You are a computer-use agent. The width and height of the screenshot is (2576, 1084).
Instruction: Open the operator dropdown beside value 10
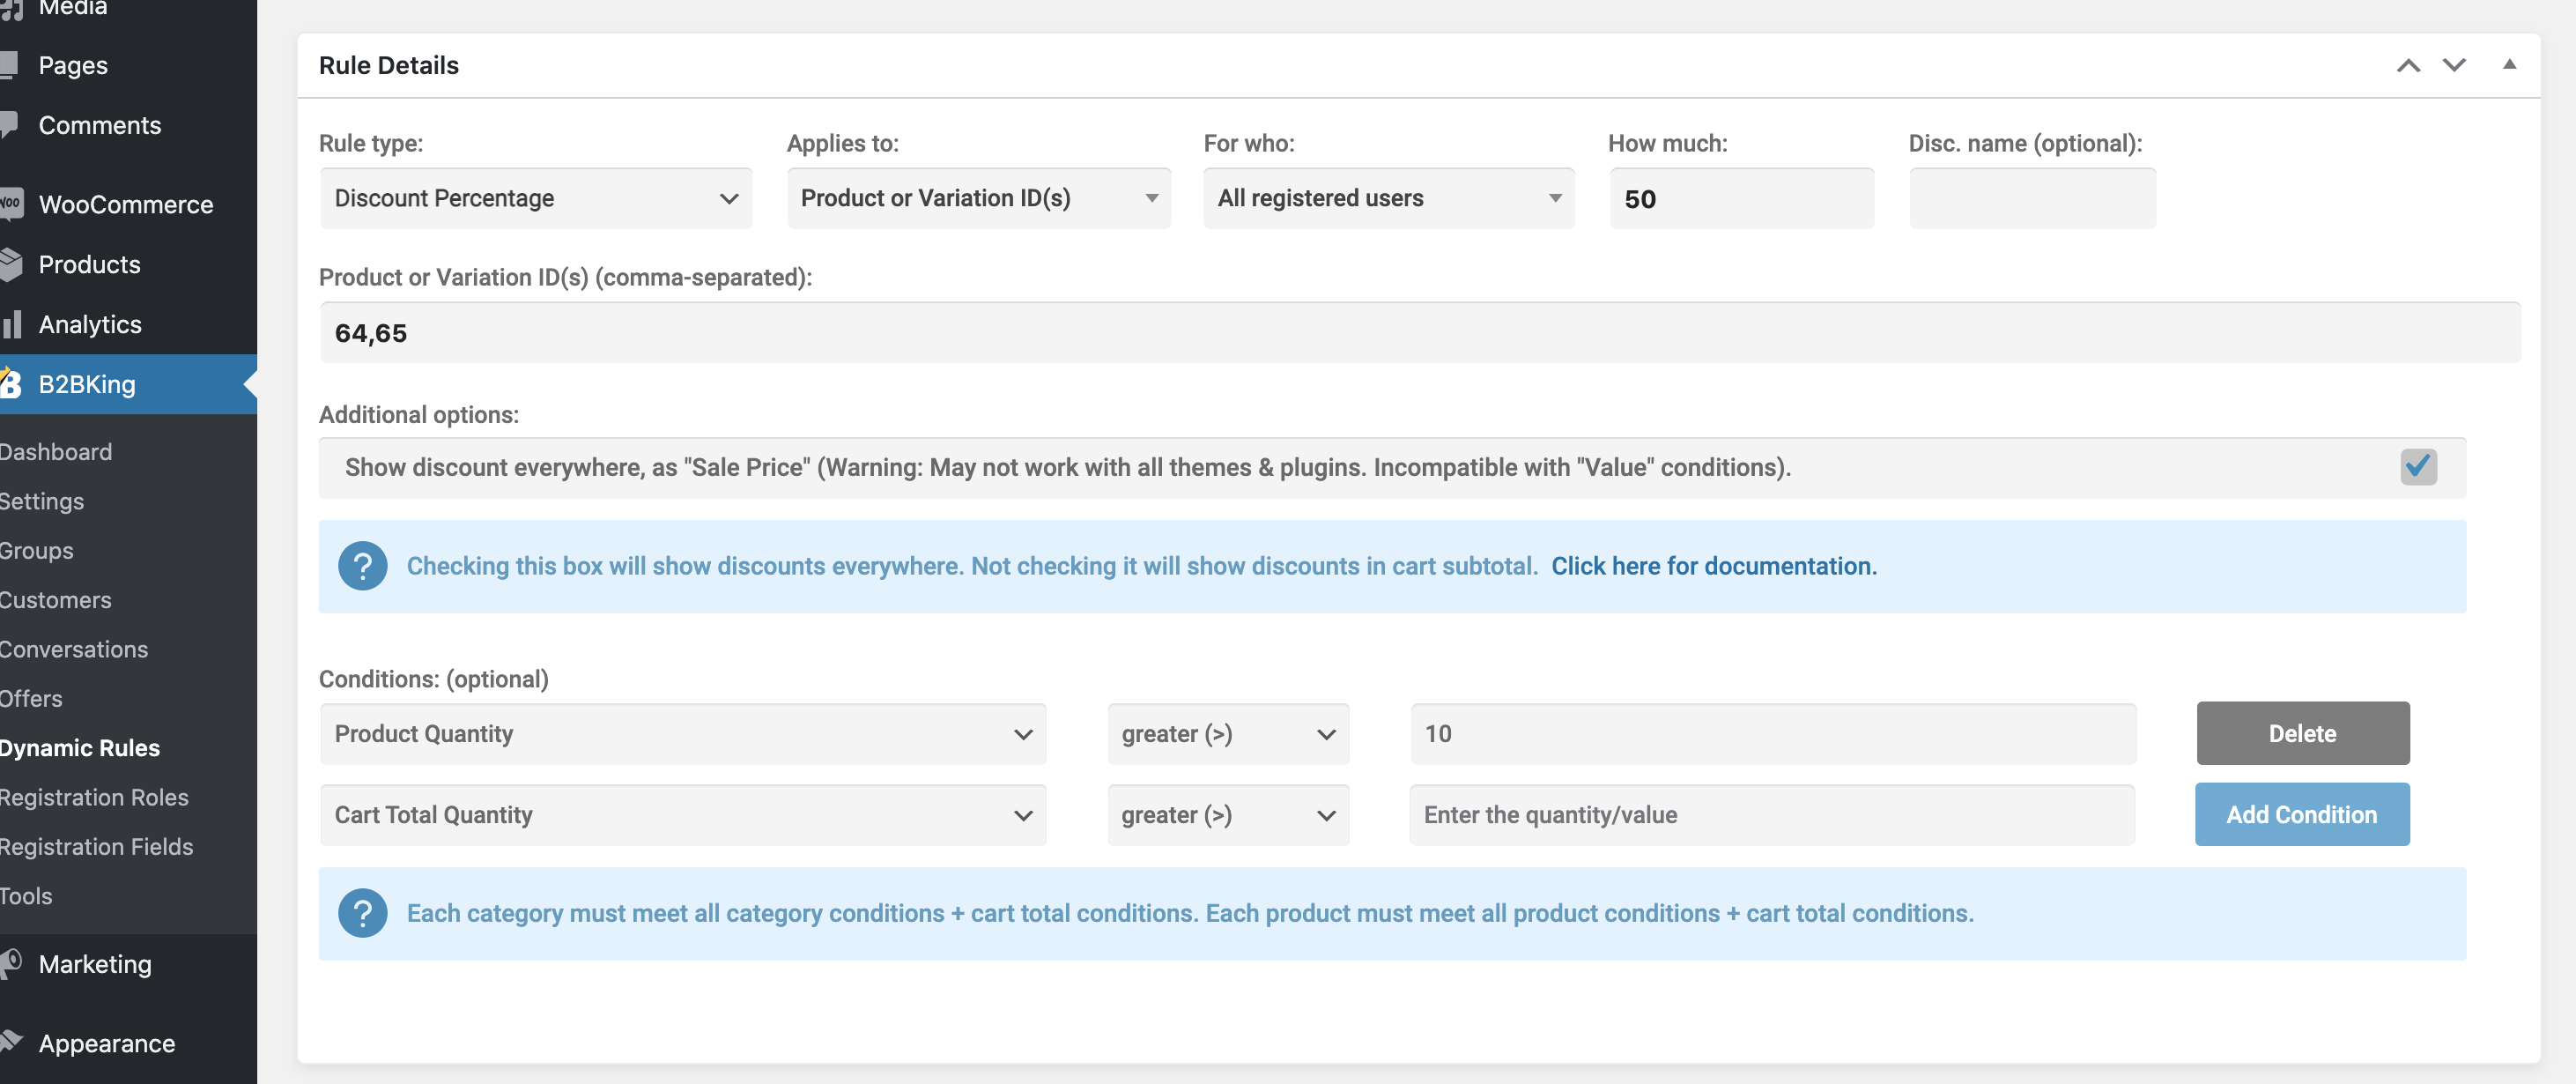click(1228, 734)
